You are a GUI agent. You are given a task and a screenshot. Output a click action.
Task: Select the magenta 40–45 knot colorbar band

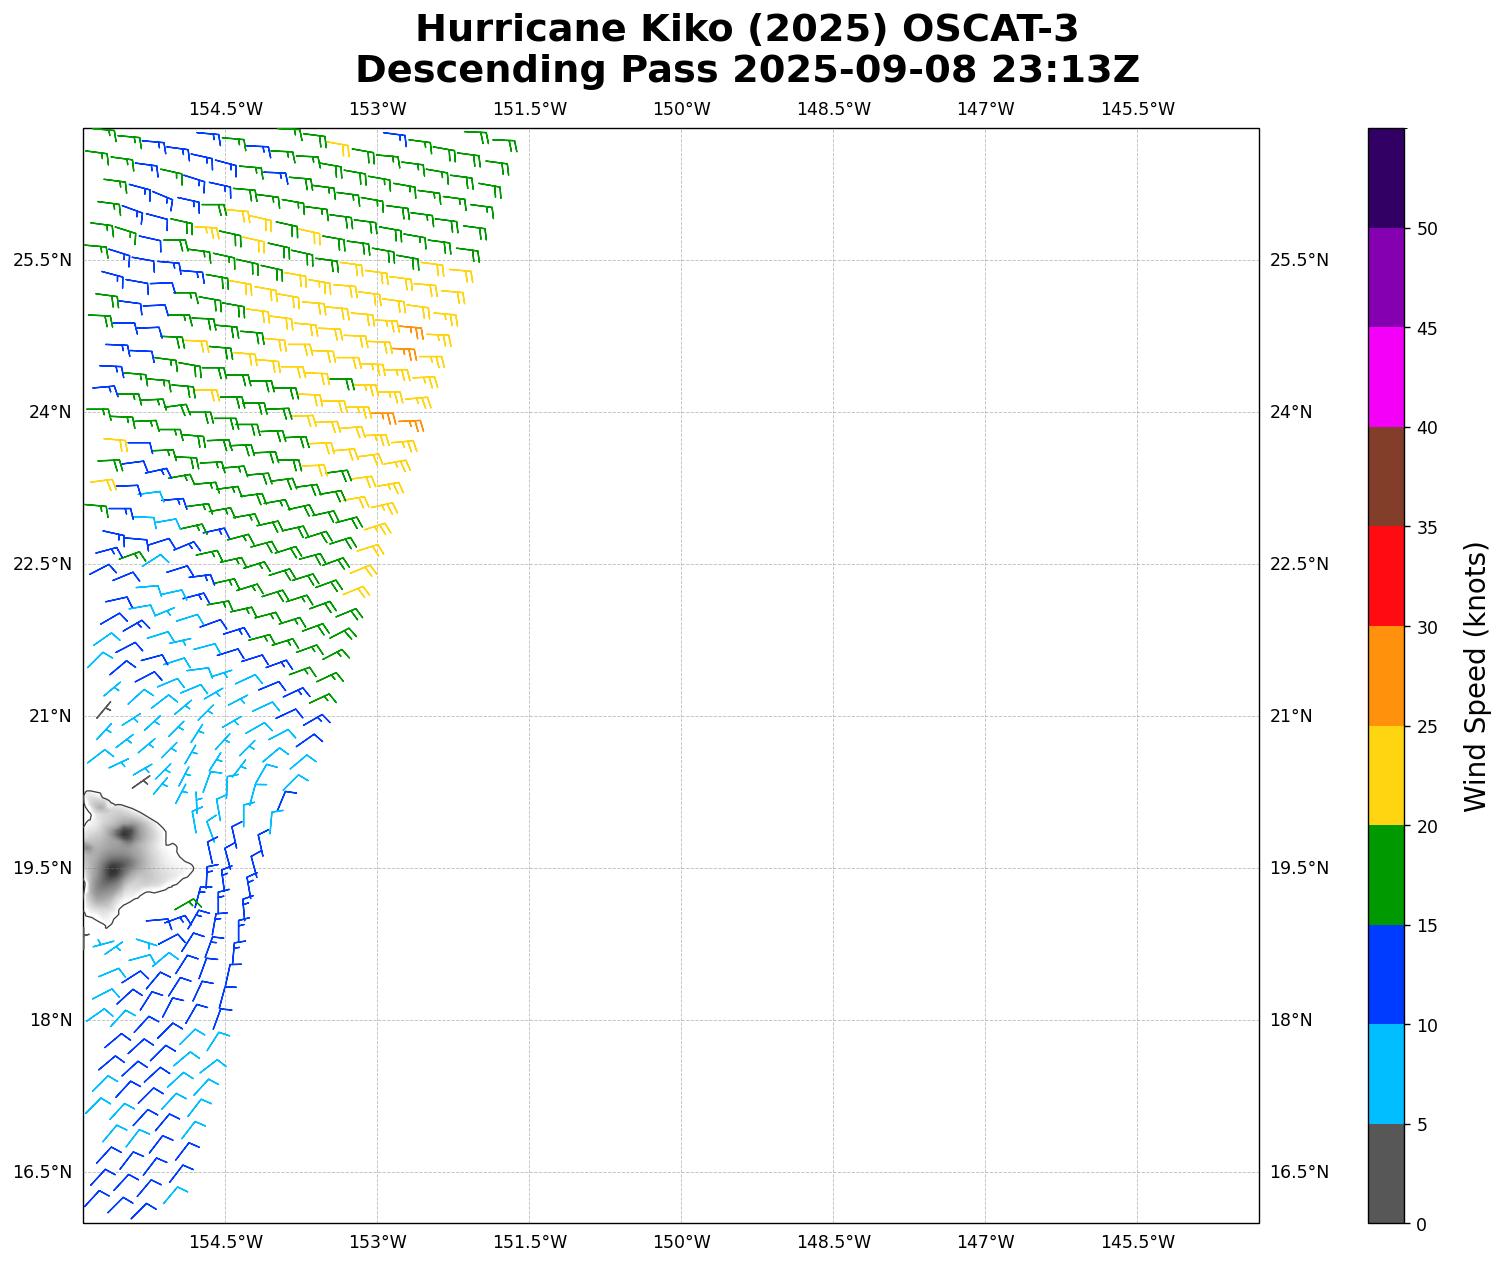pyautogui.click(x=1386, y=377)
